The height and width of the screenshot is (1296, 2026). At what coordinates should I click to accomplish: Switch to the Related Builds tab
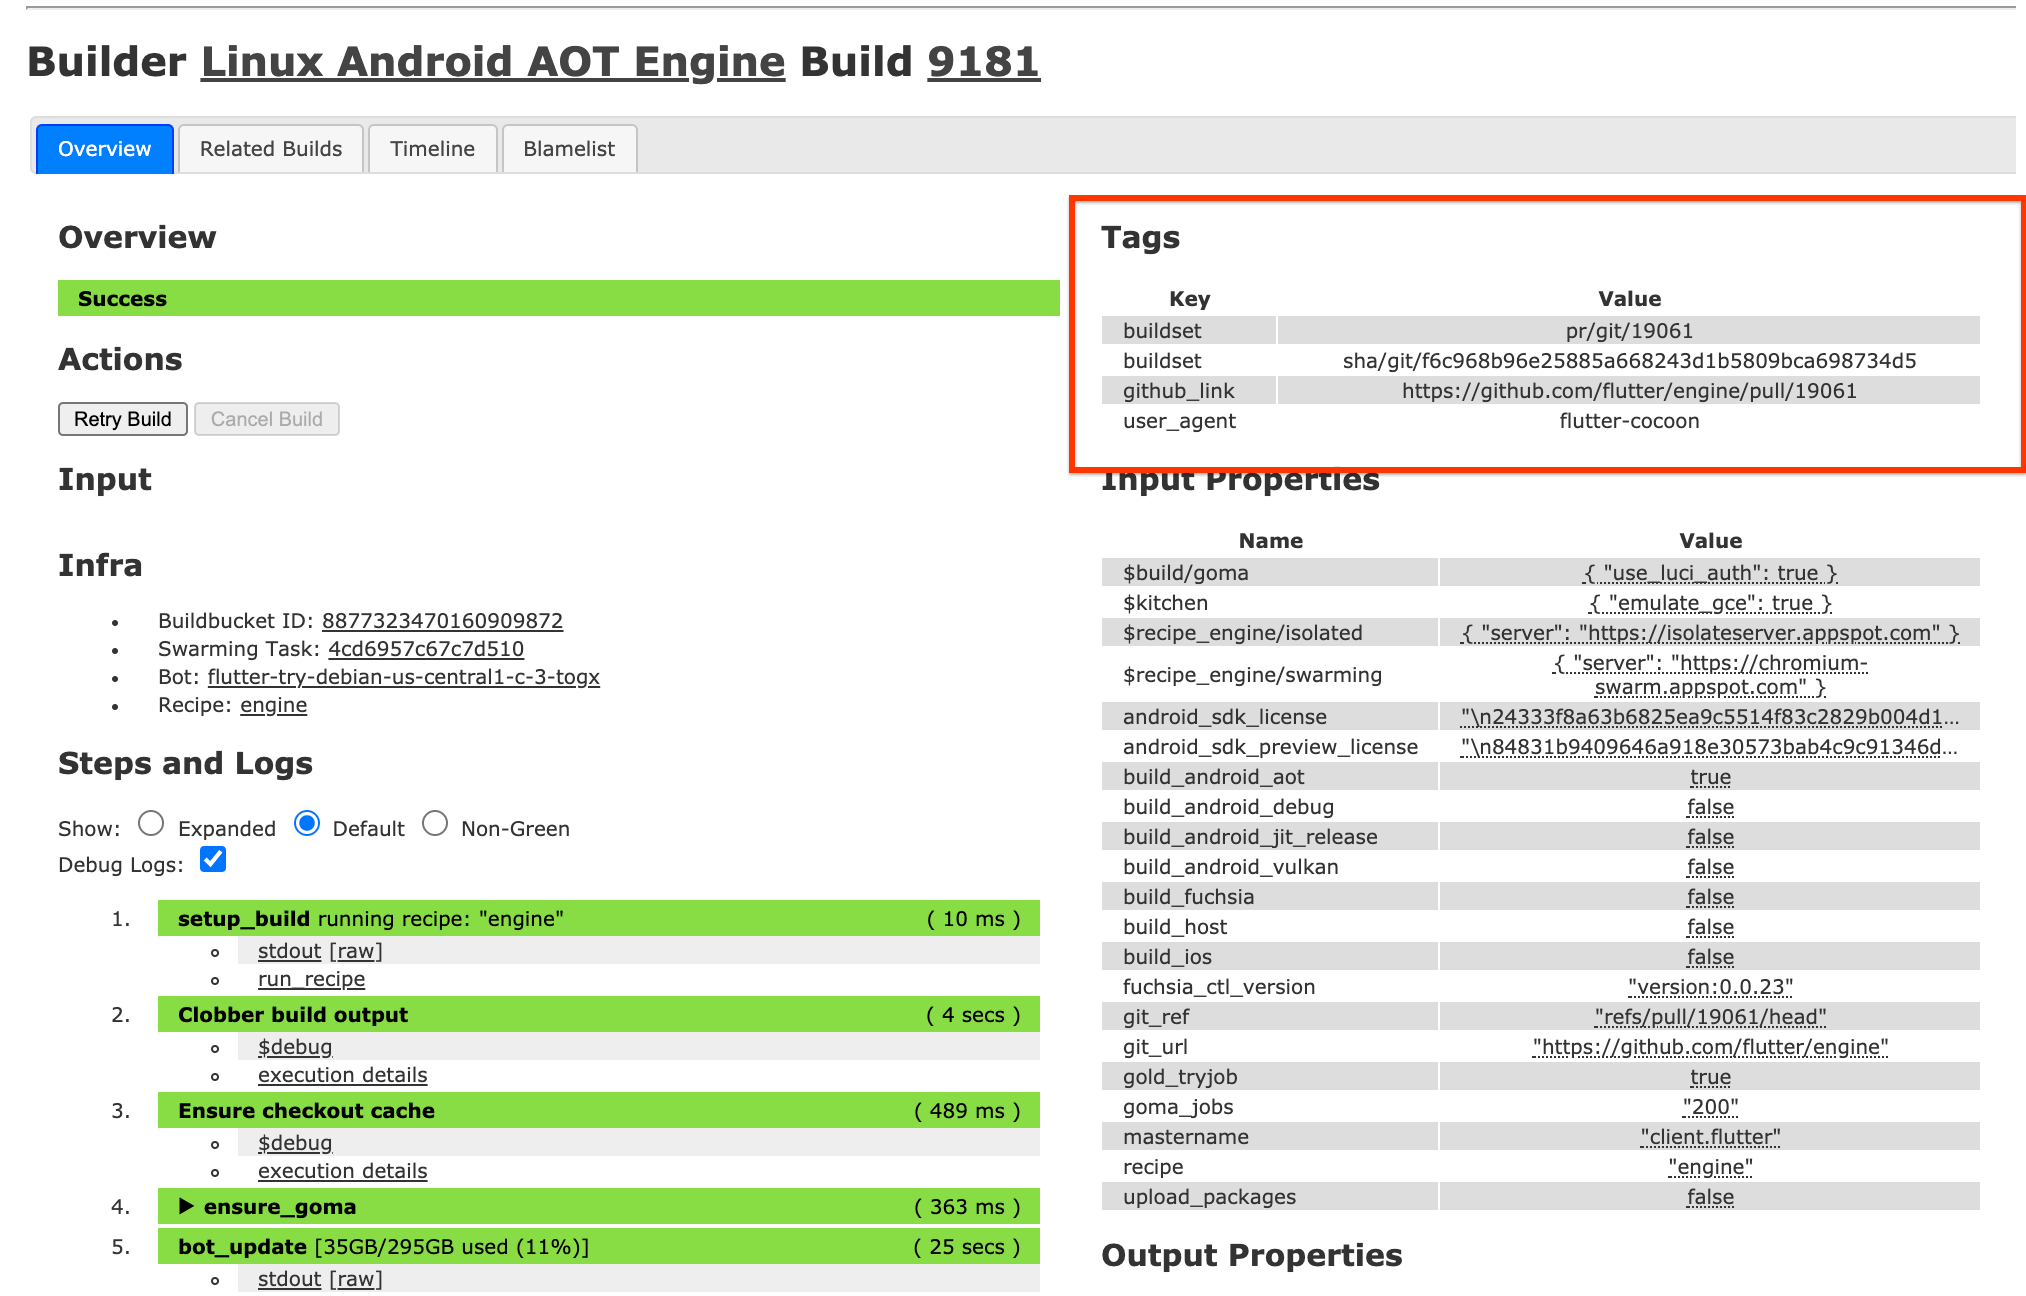270,148
